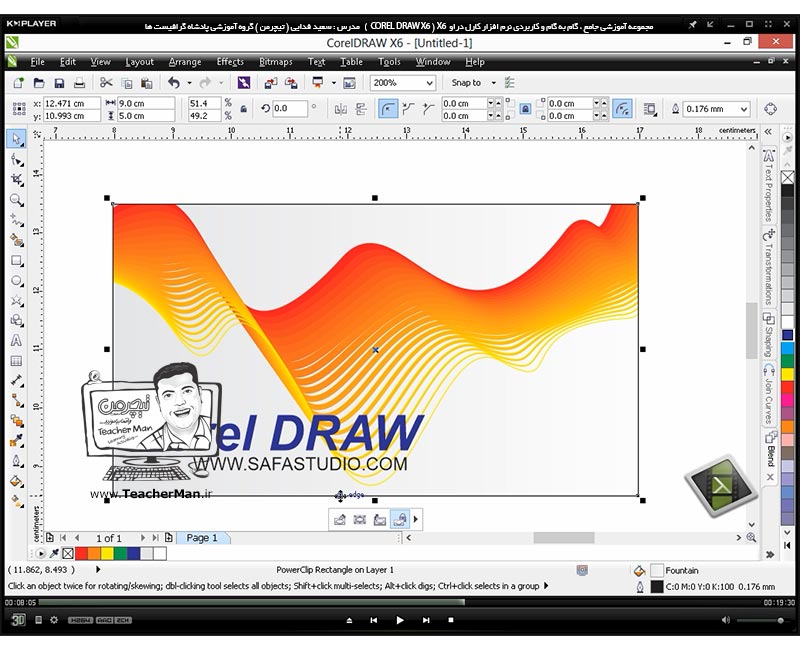Switch to the Transformations docker tab
The width and height of the screenshot is (800, 650).
tap(769, 267)
